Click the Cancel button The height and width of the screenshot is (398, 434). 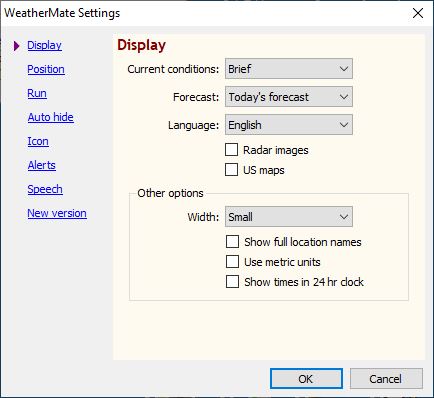point(386,379)
